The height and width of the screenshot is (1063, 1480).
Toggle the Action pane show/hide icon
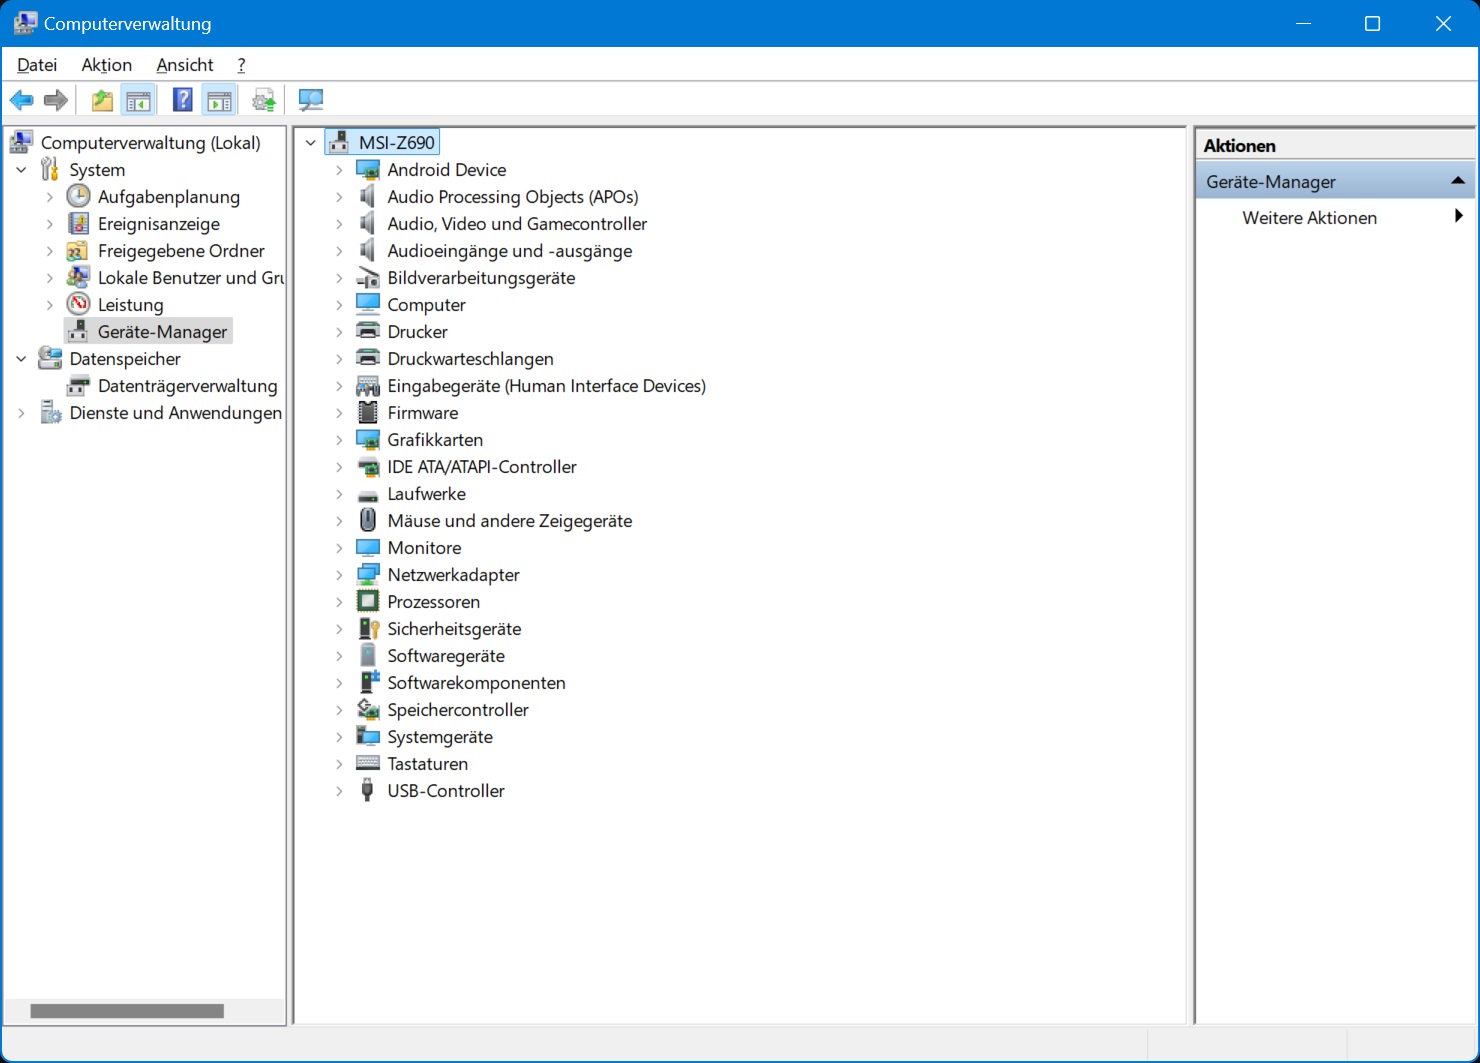coord(219,100)
